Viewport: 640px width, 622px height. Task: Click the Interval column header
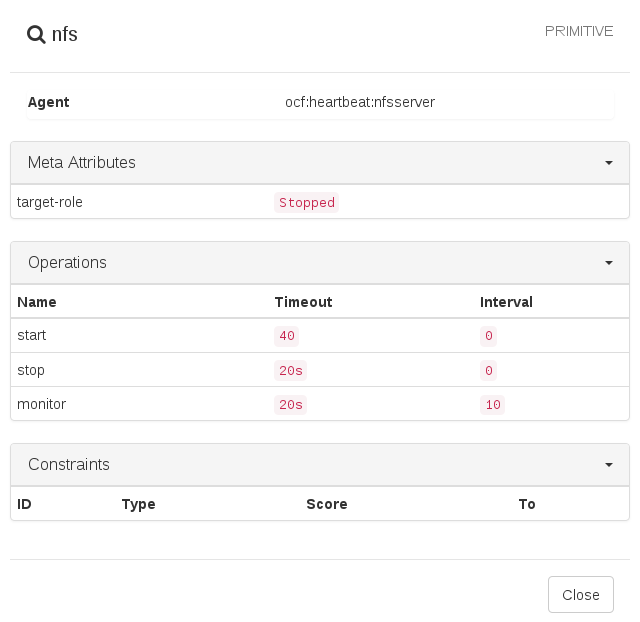coord(506,302)
